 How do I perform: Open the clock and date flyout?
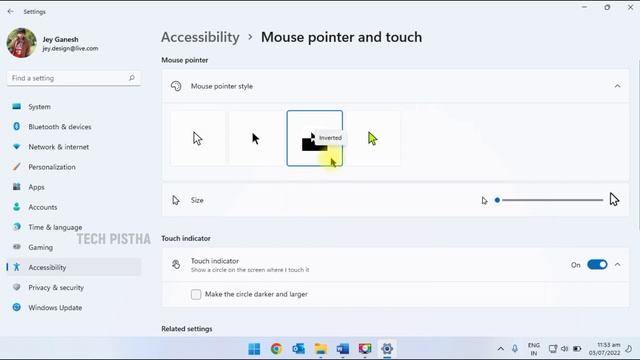604,349
